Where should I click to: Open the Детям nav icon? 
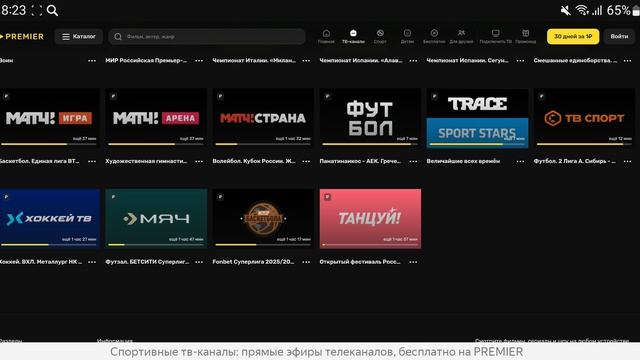(407, 36)
